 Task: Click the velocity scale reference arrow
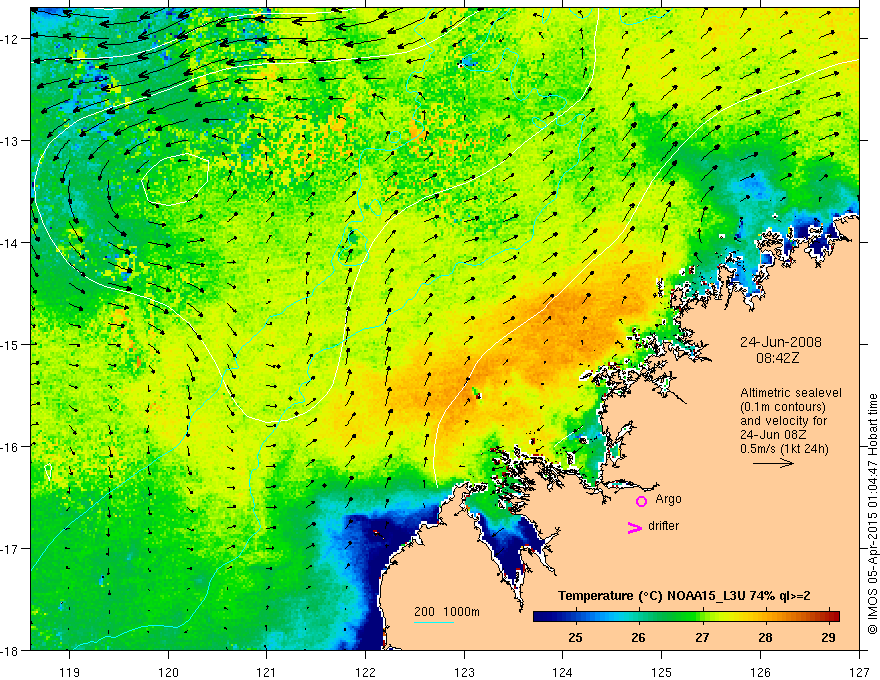773,463
